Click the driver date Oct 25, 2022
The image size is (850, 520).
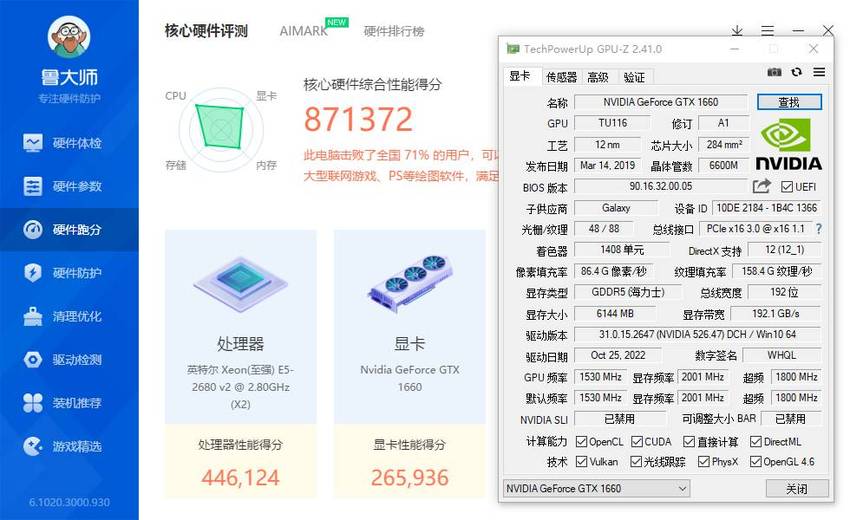pos(618,355)
